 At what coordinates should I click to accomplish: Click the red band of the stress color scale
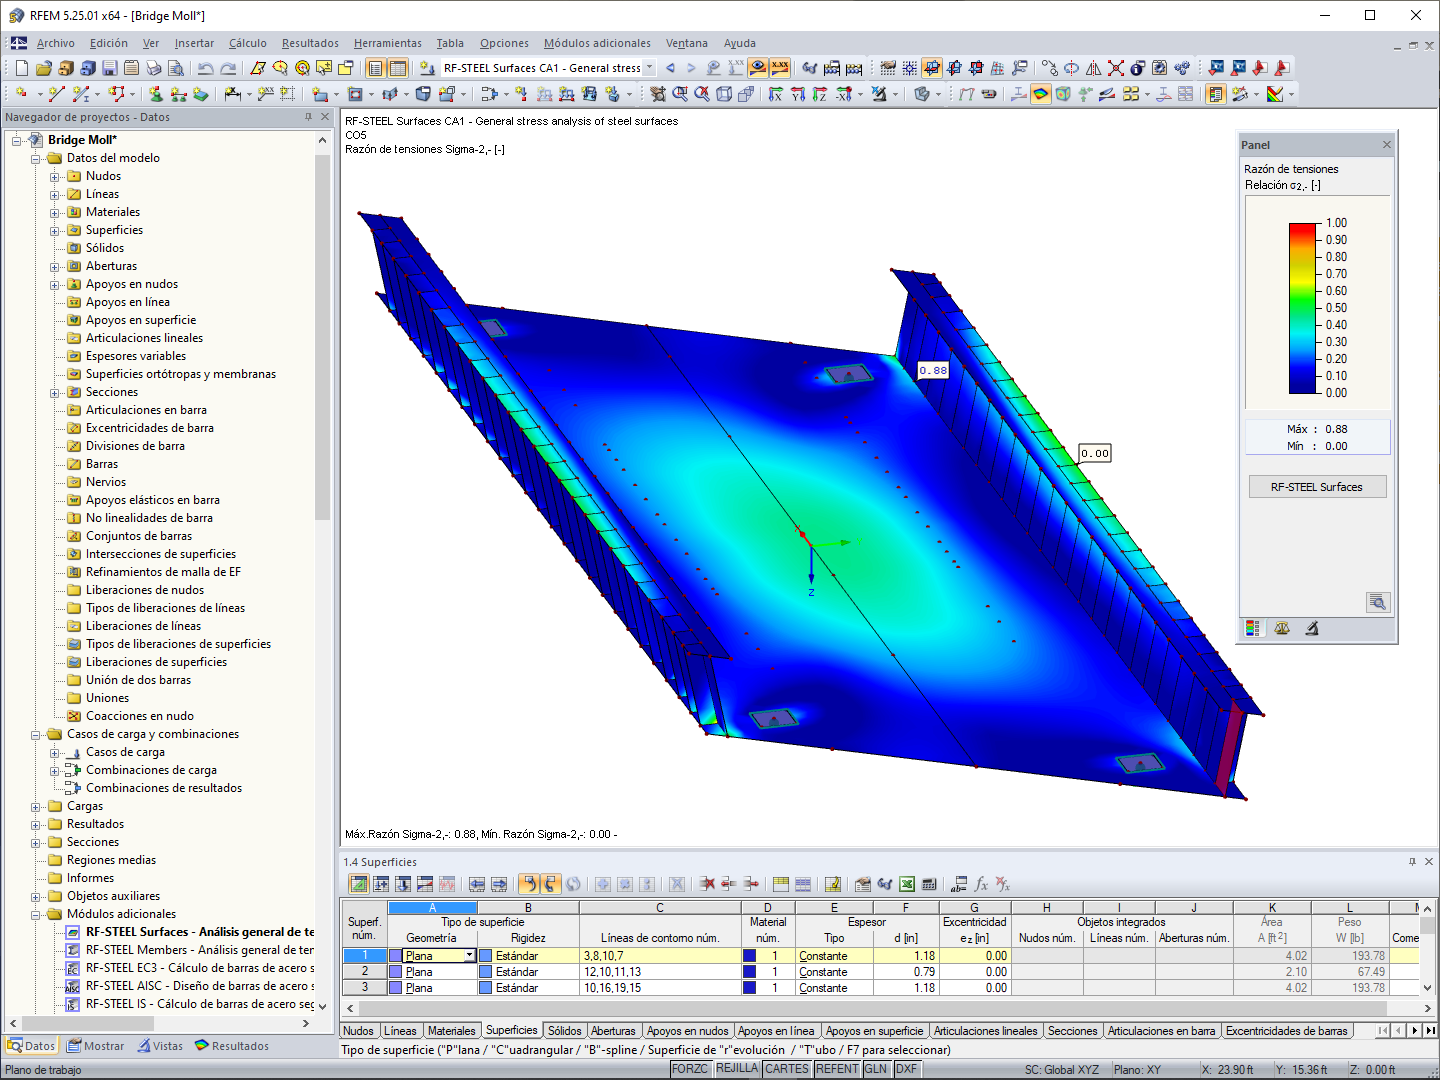click(1300, 228)
